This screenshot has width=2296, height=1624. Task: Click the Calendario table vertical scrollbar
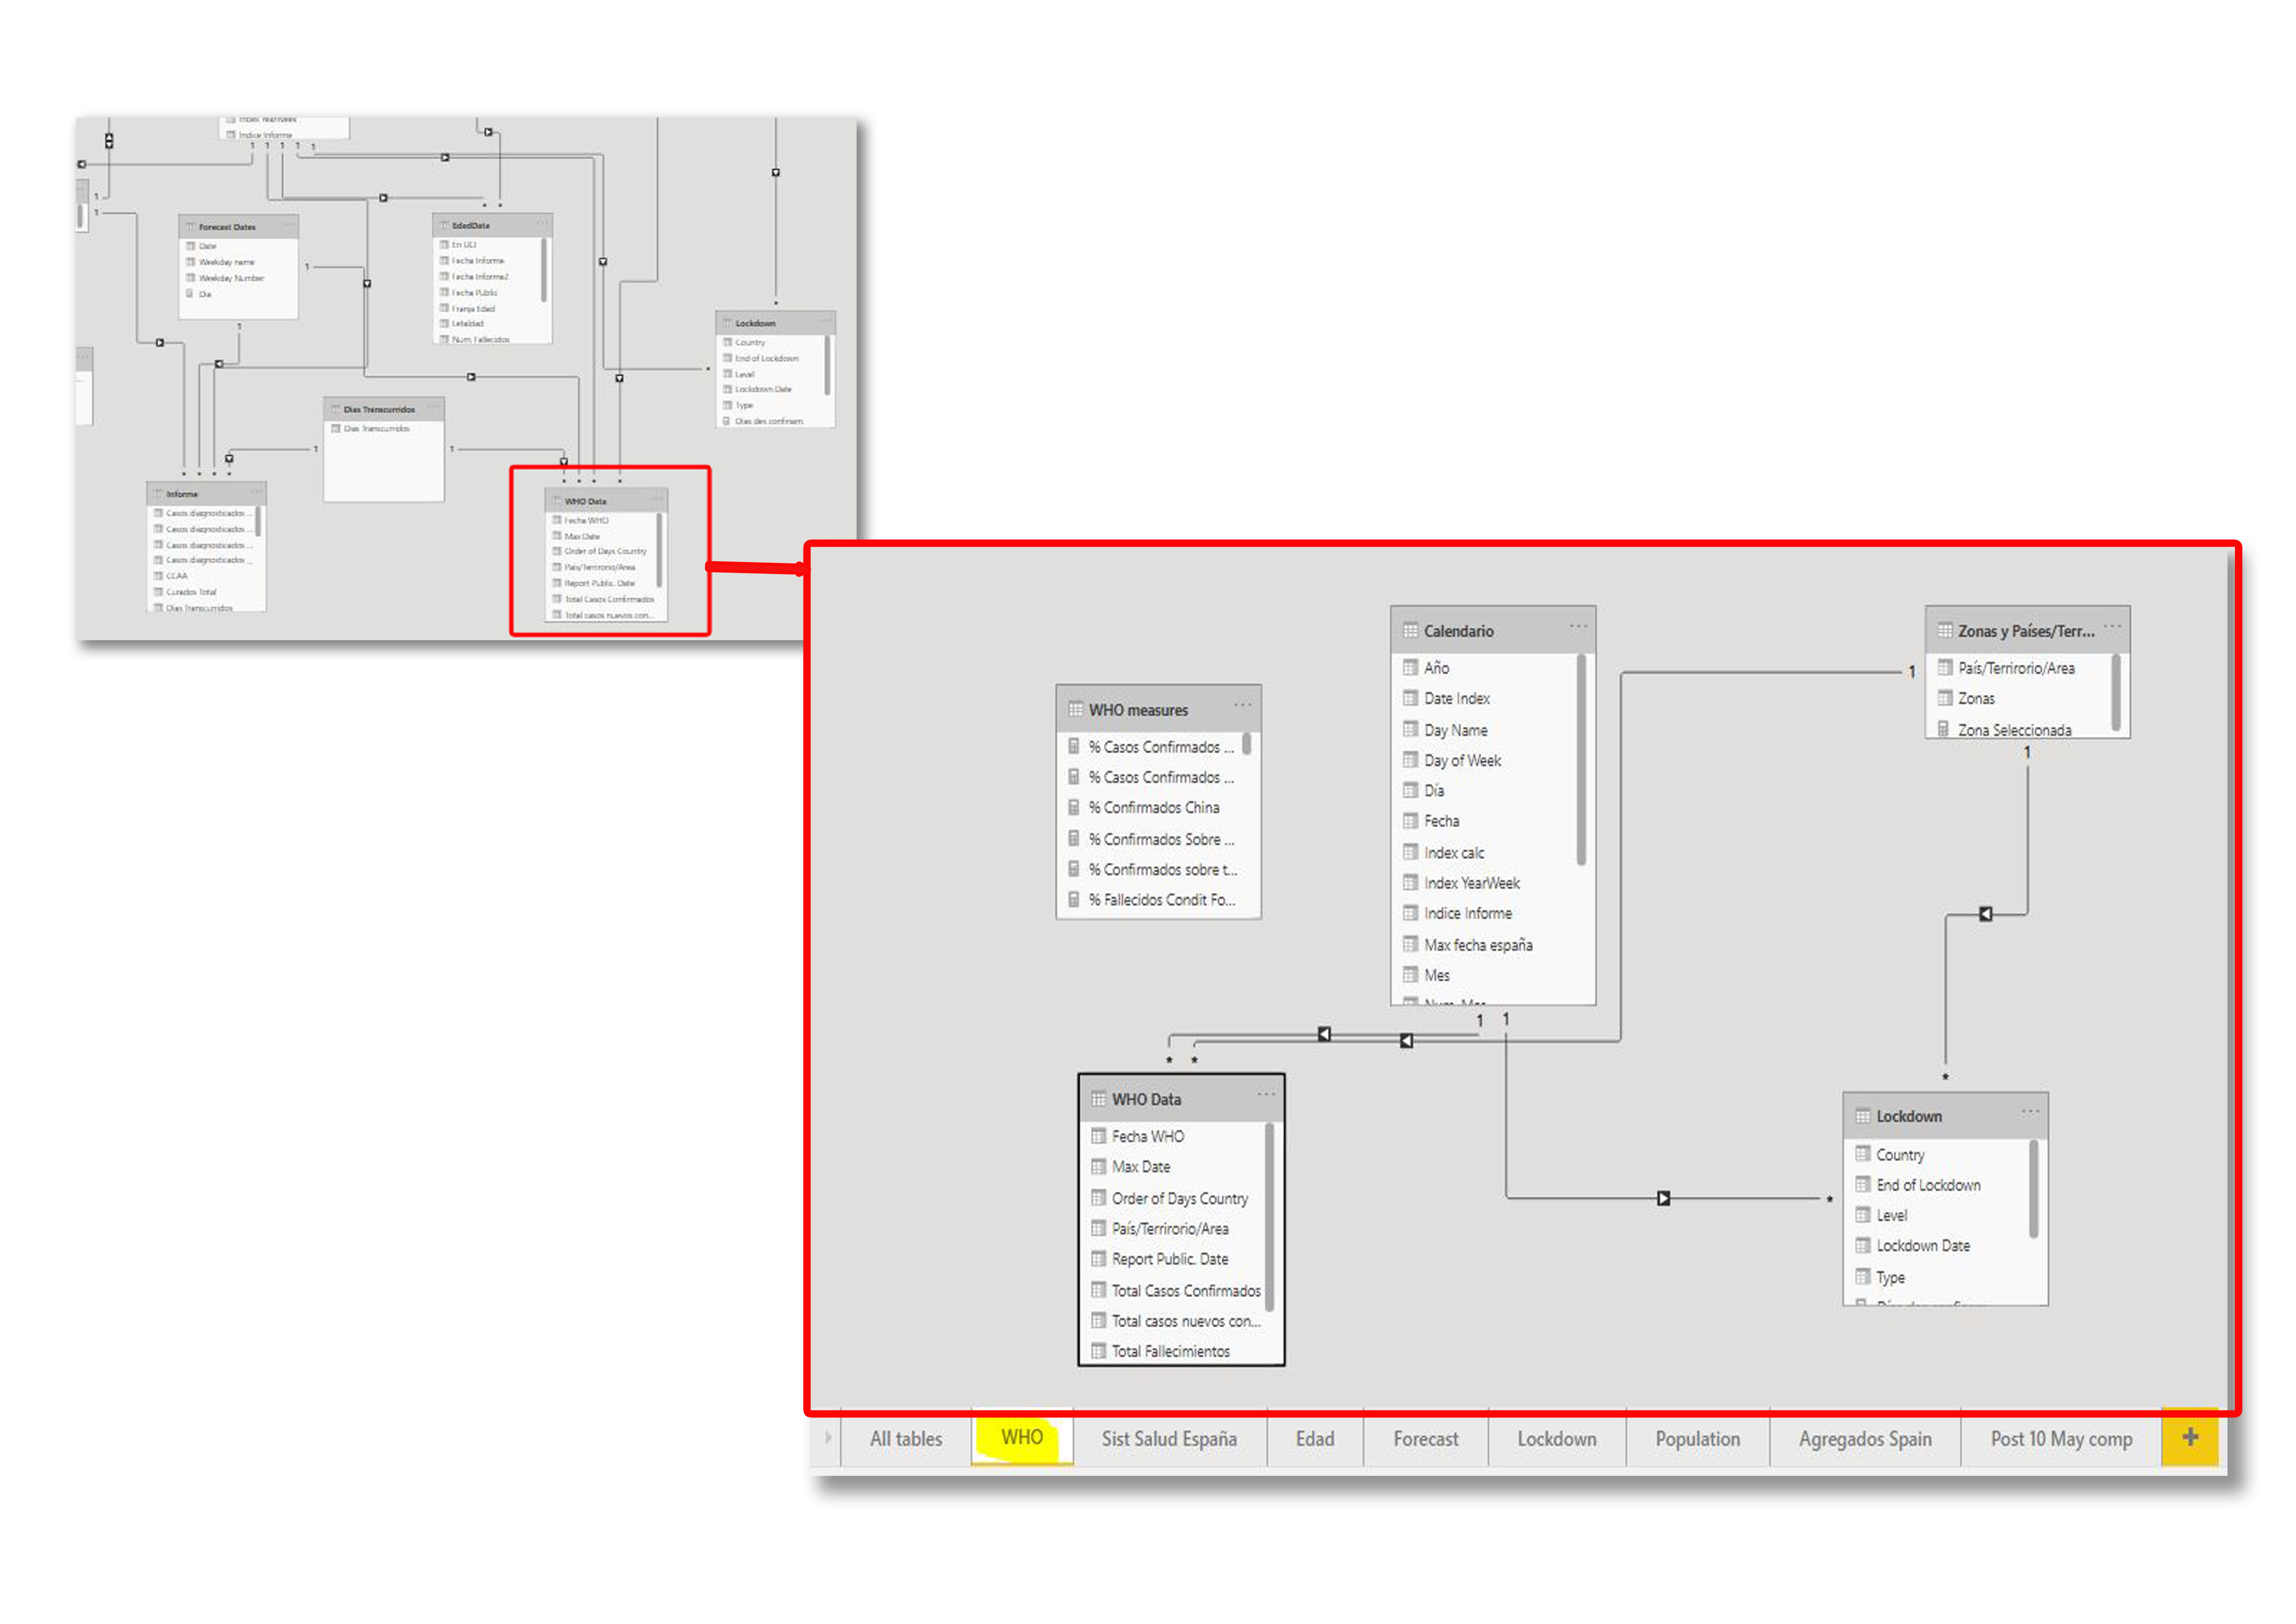click(x=1581, y=760)
